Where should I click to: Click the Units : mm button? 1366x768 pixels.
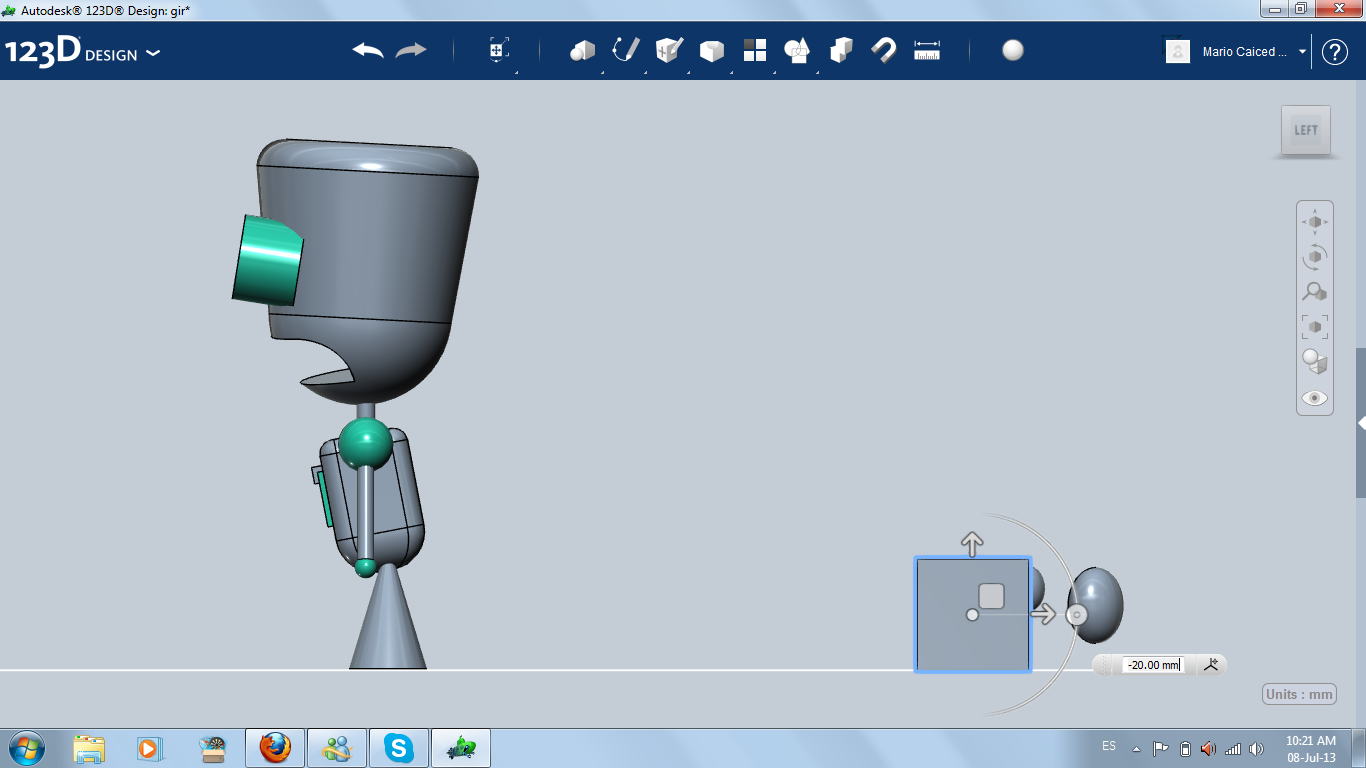click(1300, 694)
